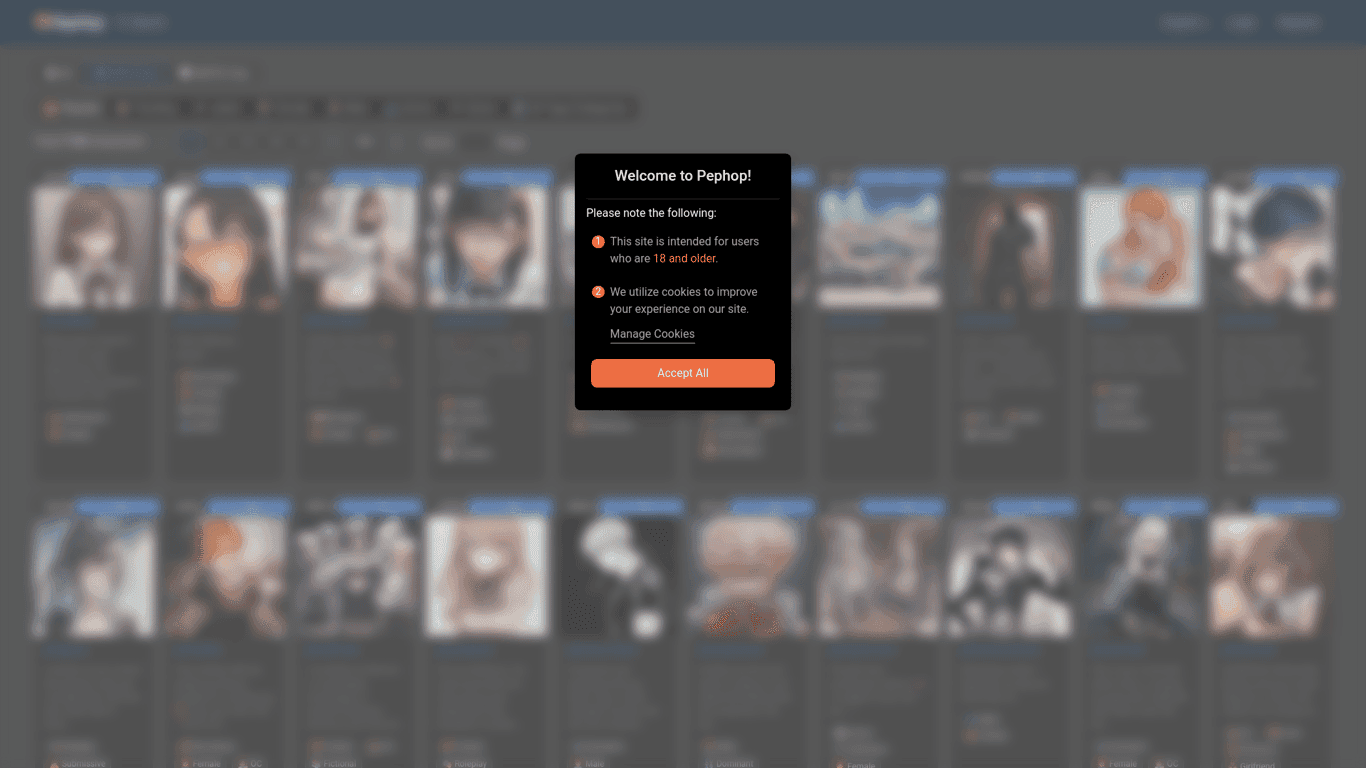Select the blue highlighted tab below the header
This screenshot has width=1366, height=768.
(125, 73)
